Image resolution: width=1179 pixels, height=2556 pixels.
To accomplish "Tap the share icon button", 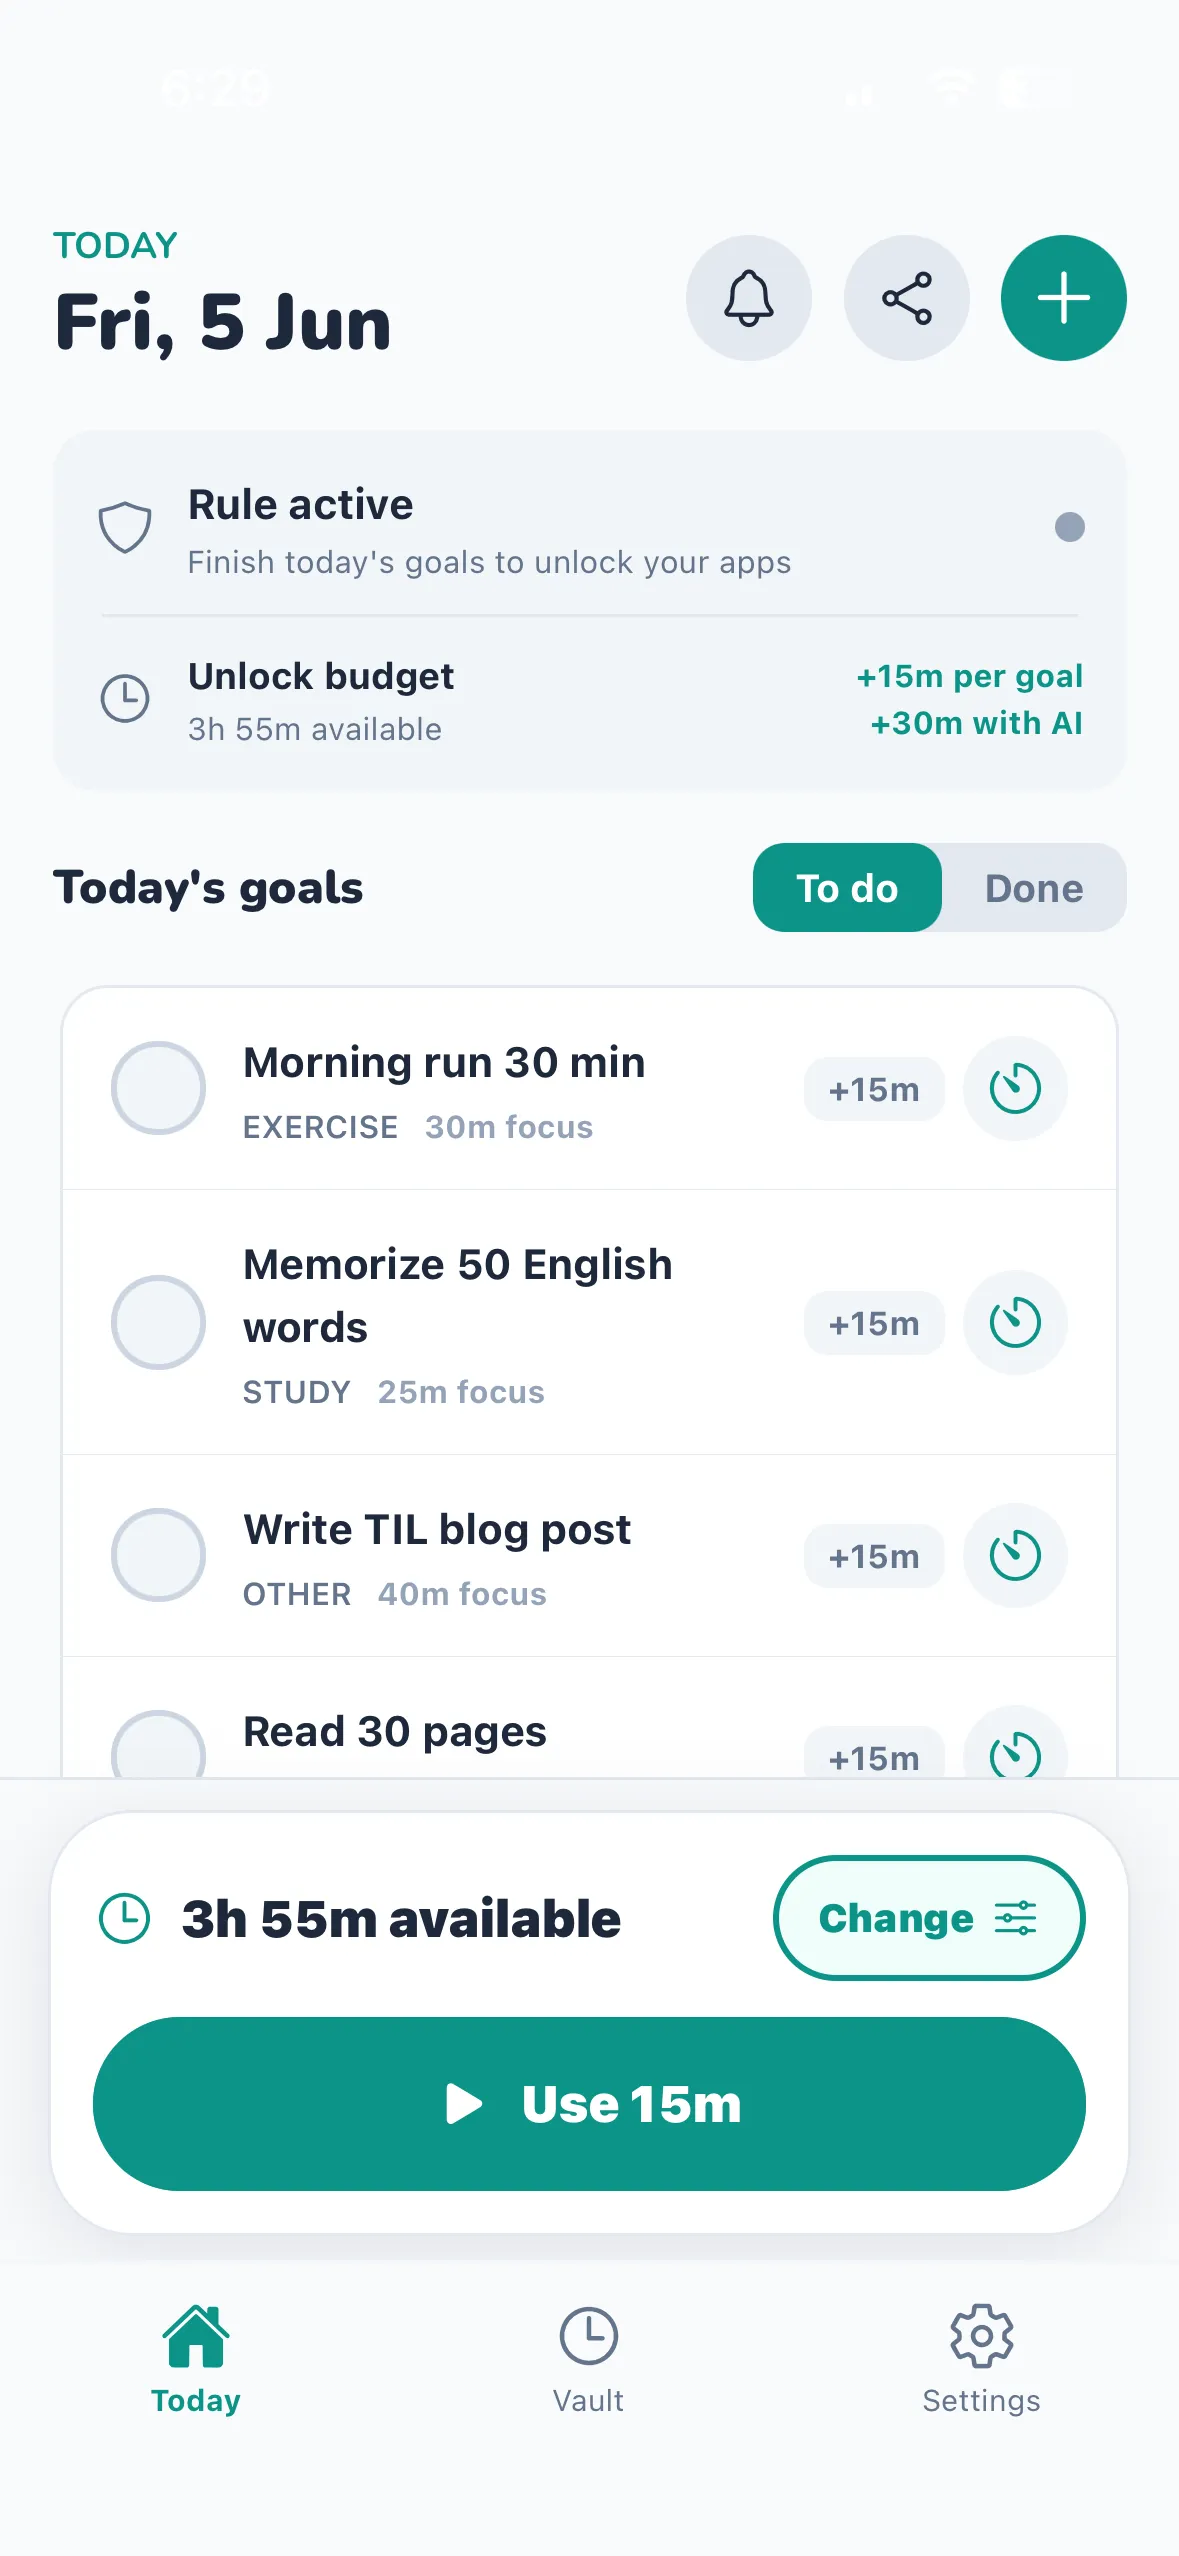I will pyautogui.click(x=906, y=298).
